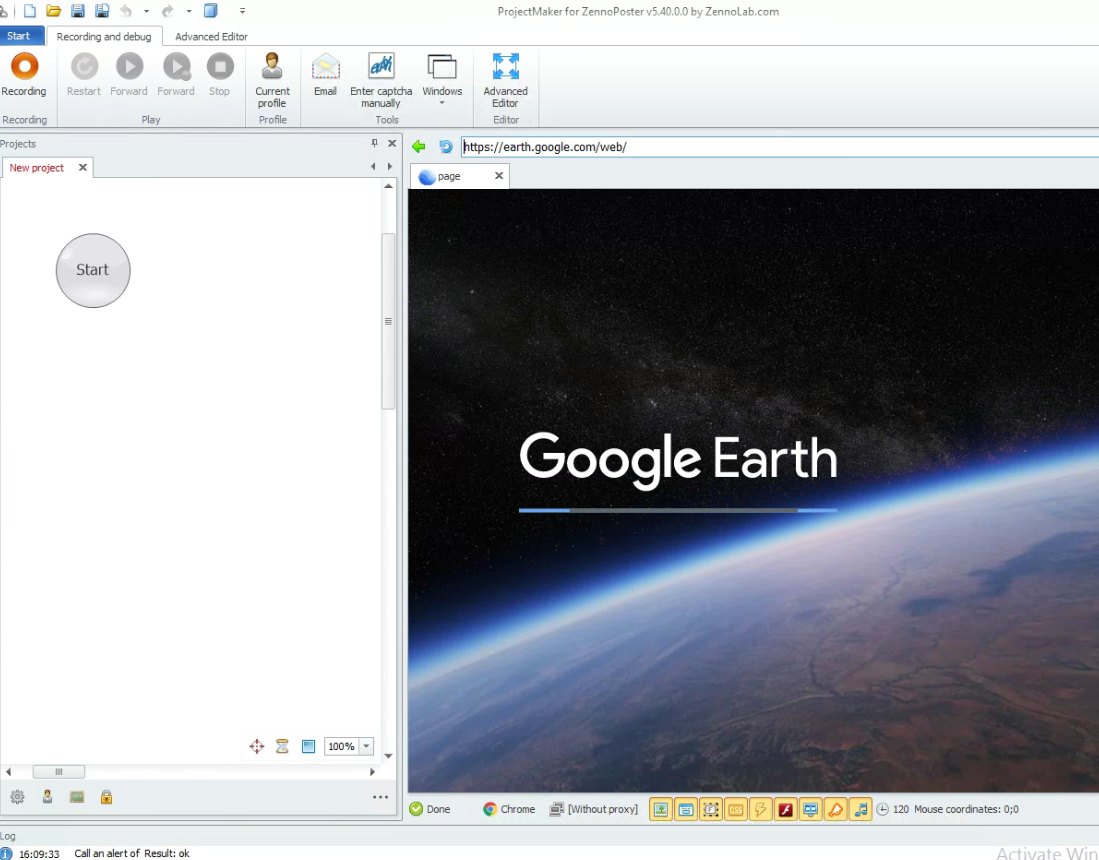Viewport: 1099px width, 860px height.
Task: Click the Start node in the project
Action: pyautogui.click(x=93, y=270)
